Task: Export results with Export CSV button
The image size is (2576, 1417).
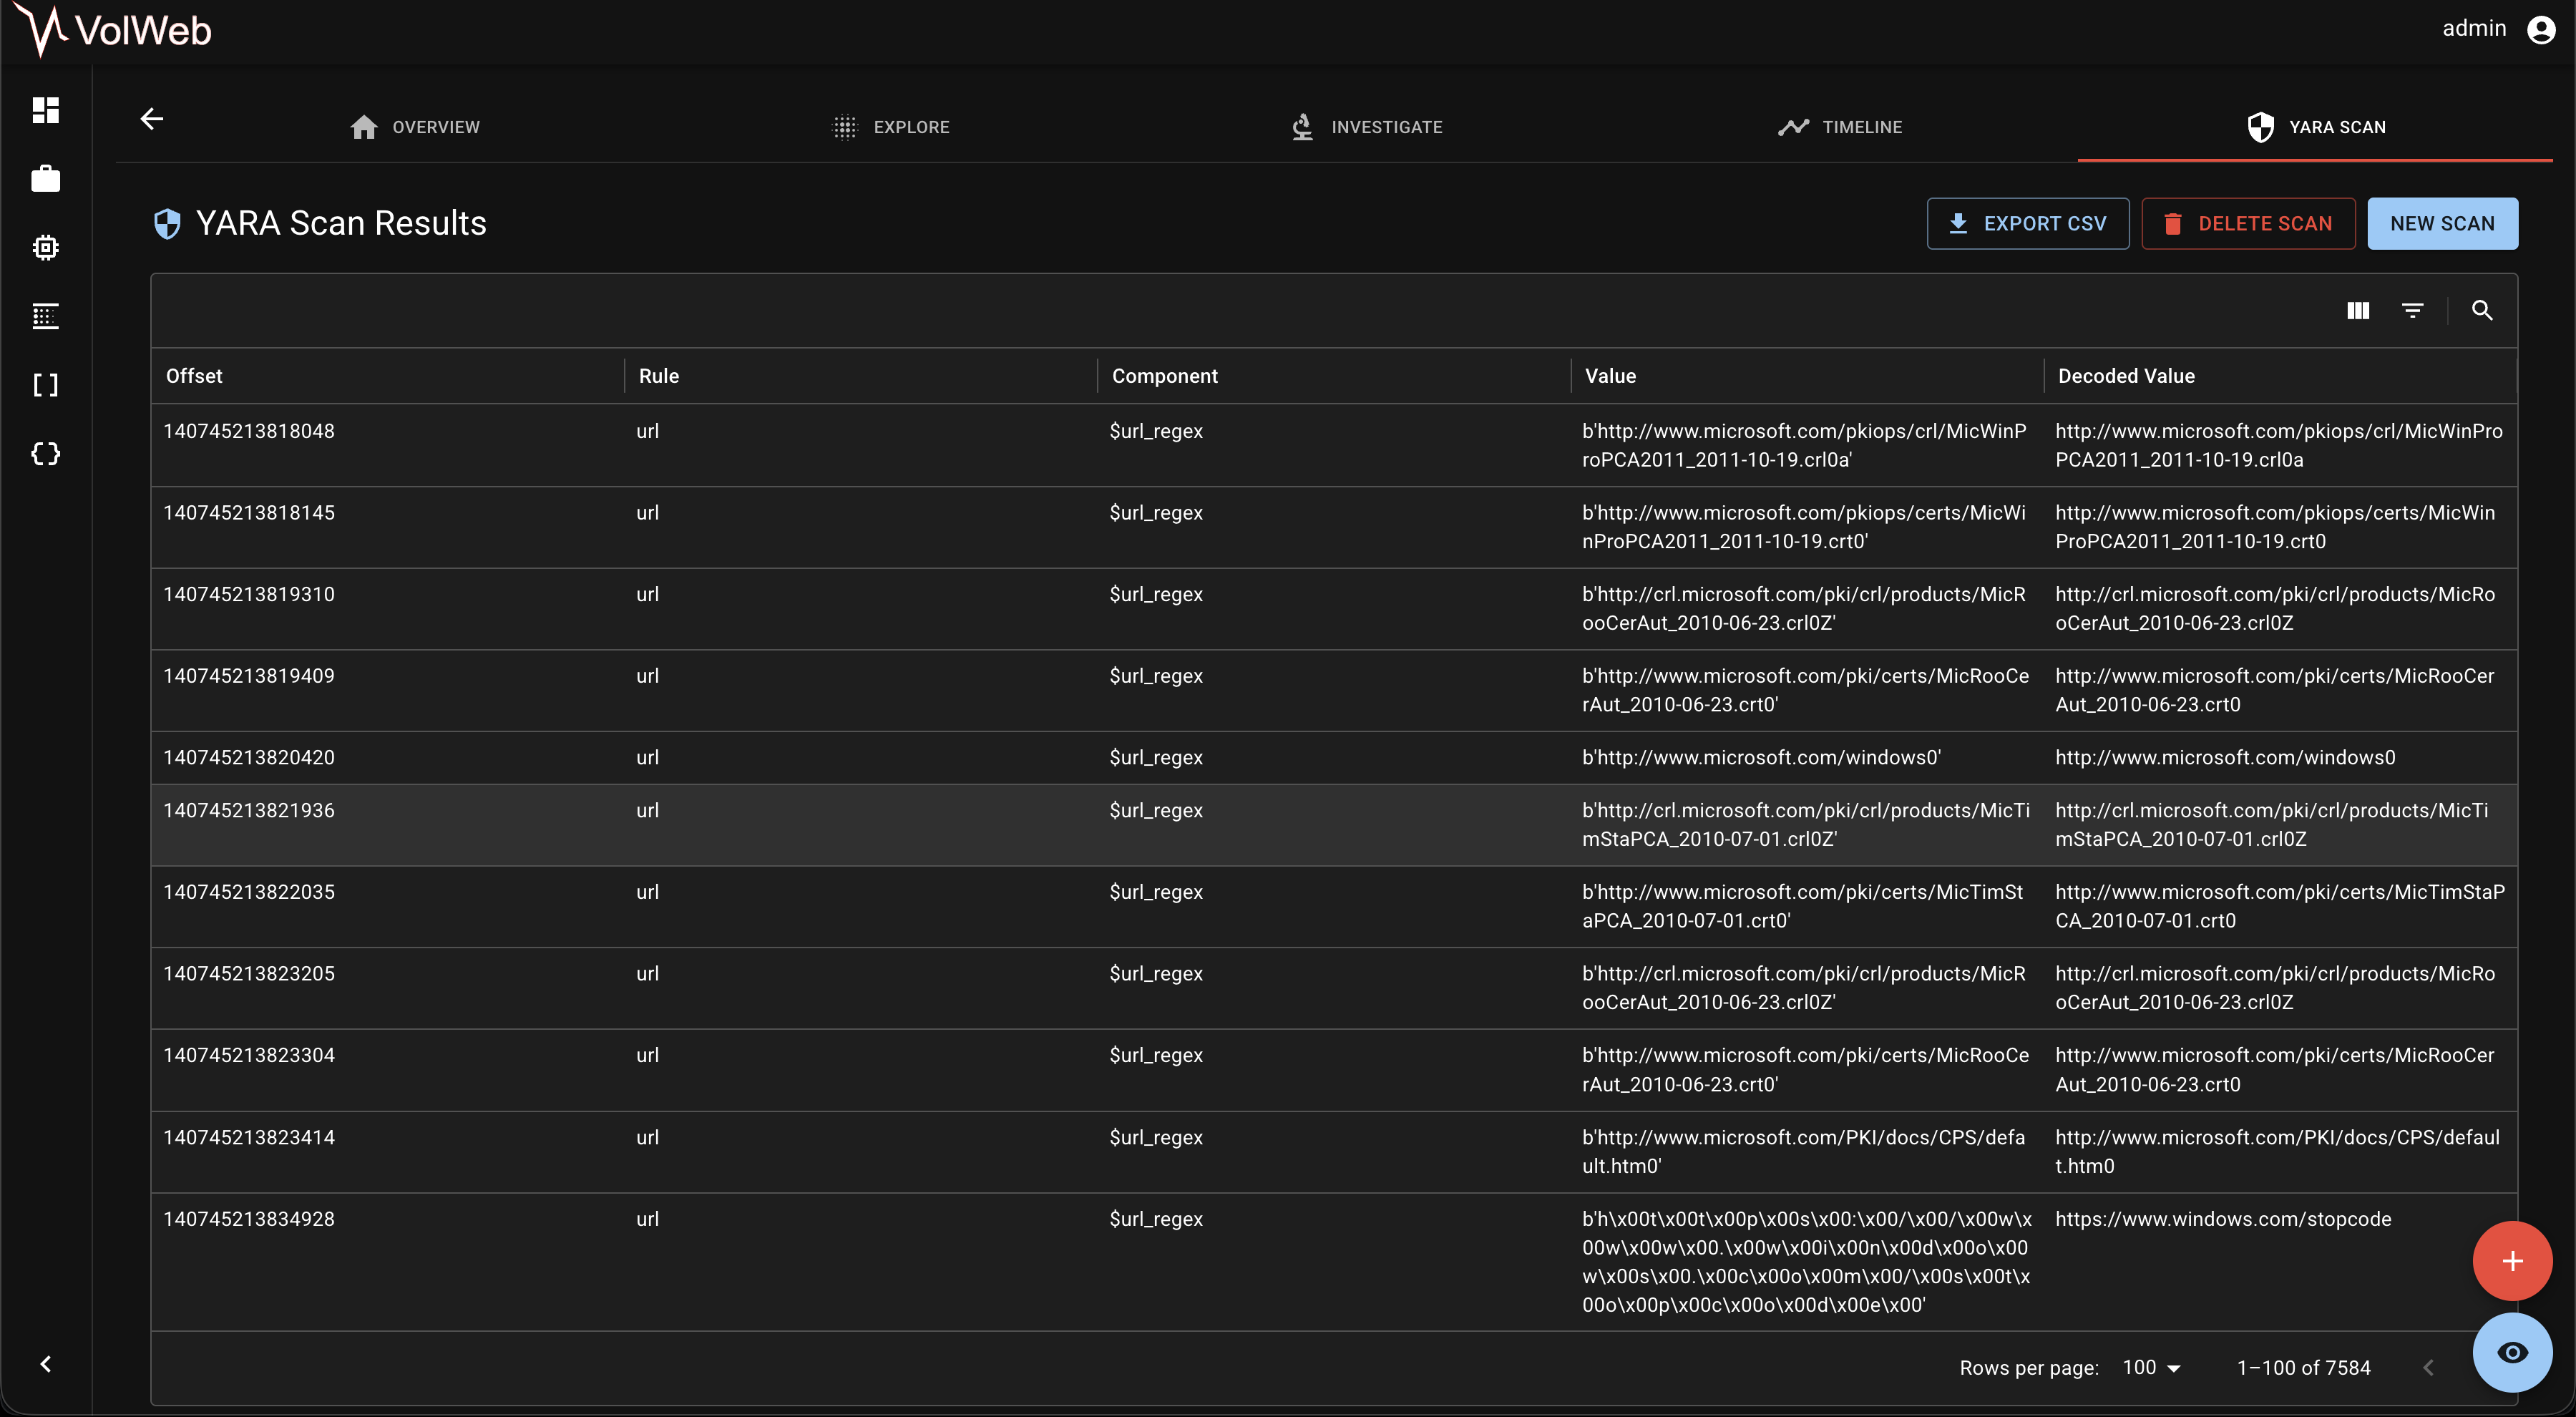Action: click(x=2028, y=223)
